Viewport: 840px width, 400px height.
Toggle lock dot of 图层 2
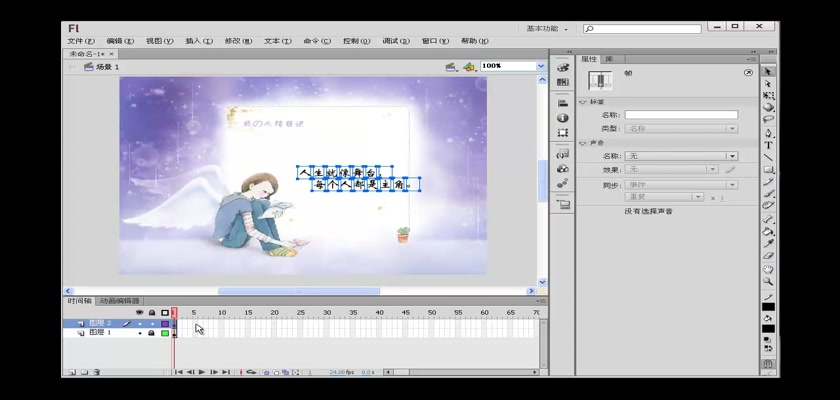pyautogui.click(x=152, y=323)
